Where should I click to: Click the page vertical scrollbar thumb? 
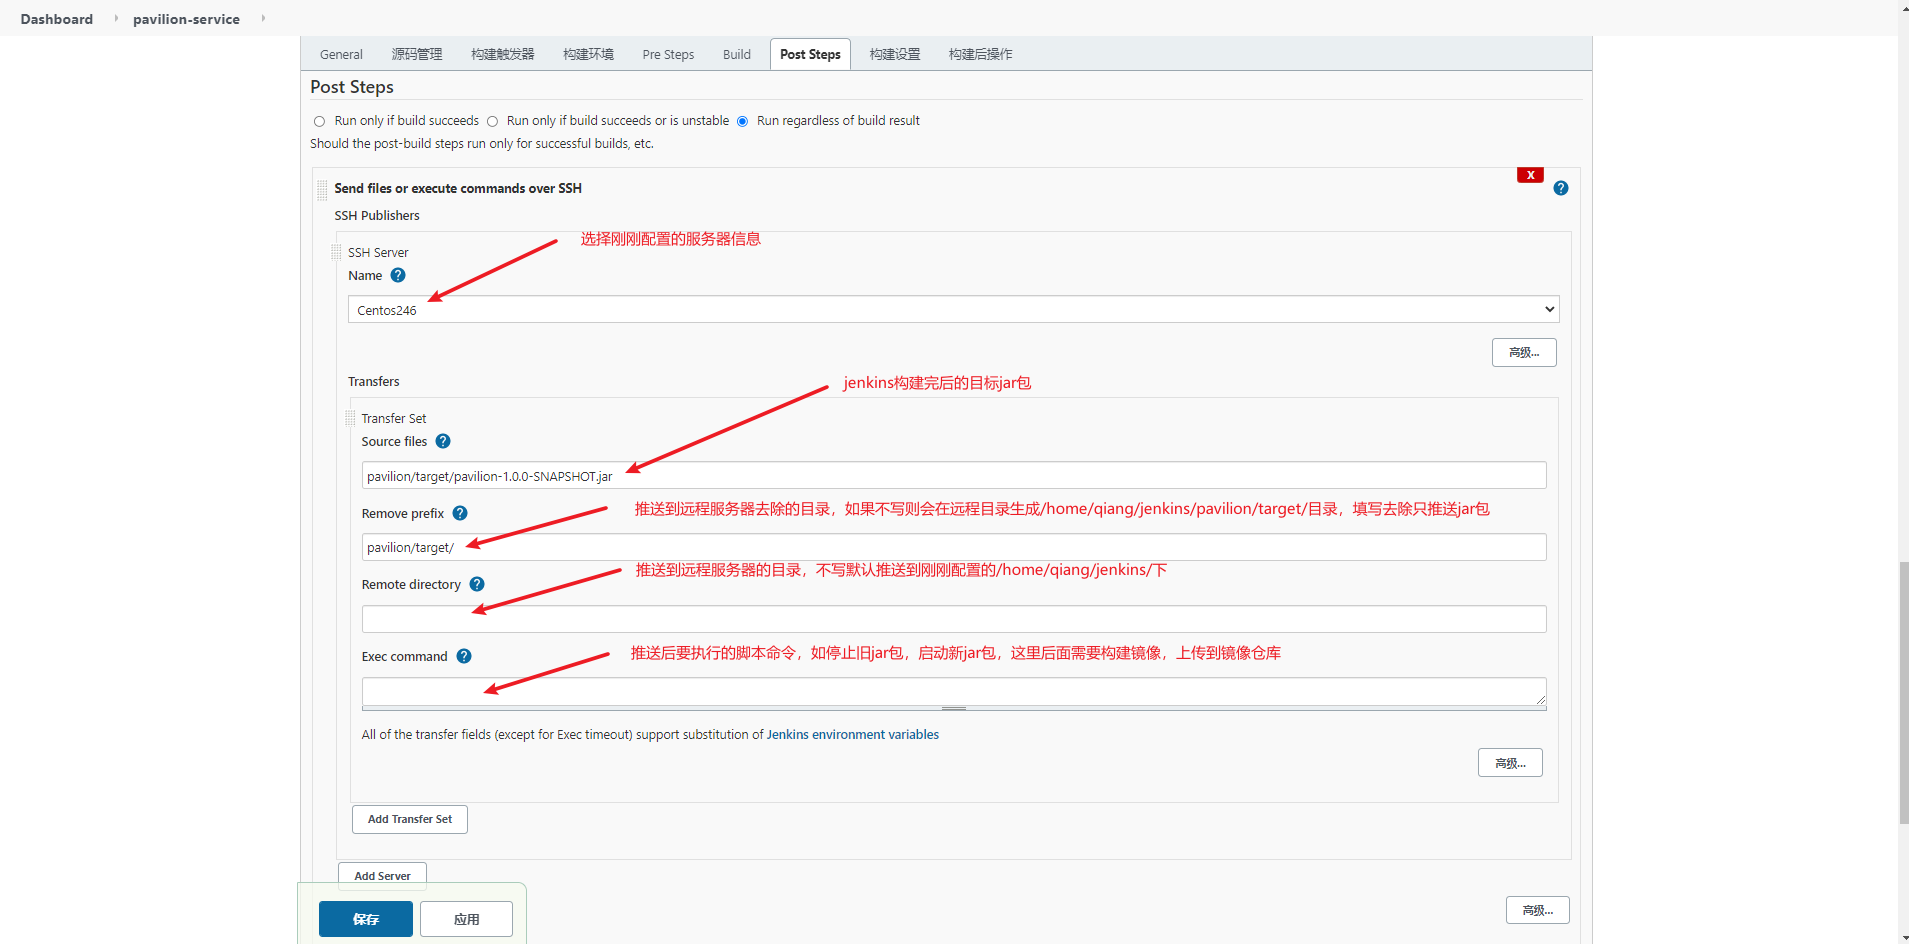coord(1904,693)
